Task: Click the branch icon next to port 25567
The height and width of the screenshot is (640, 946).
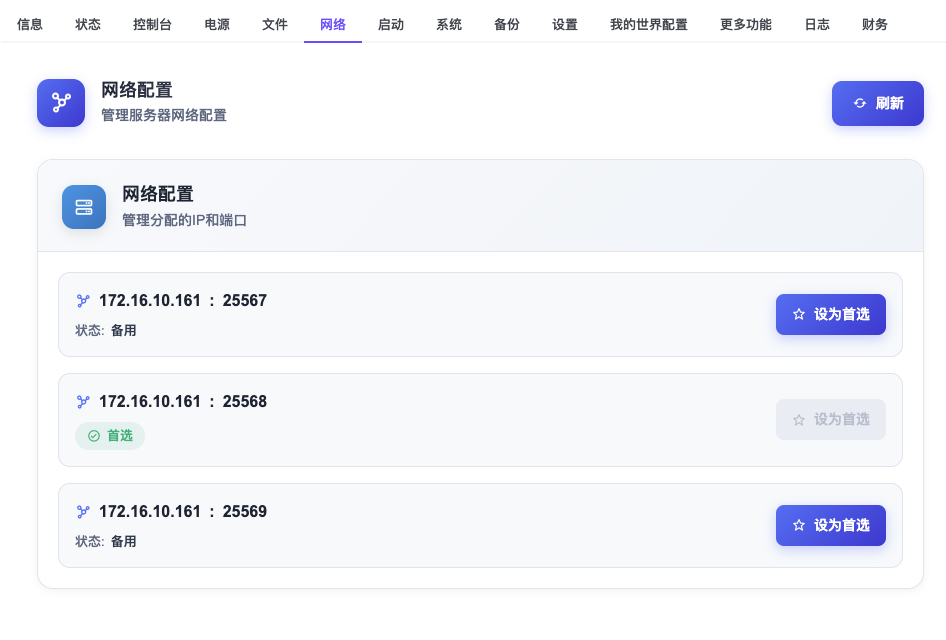Action: pos(83,300)
